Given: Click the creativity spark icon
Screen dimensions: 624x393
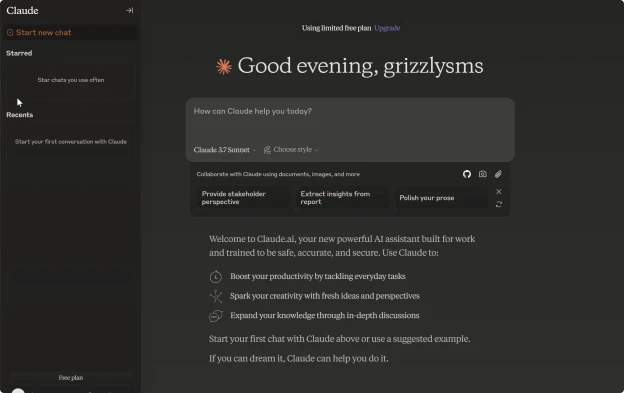Looking at the screenshot, I should pyautogui.click(x=215, y=296).
